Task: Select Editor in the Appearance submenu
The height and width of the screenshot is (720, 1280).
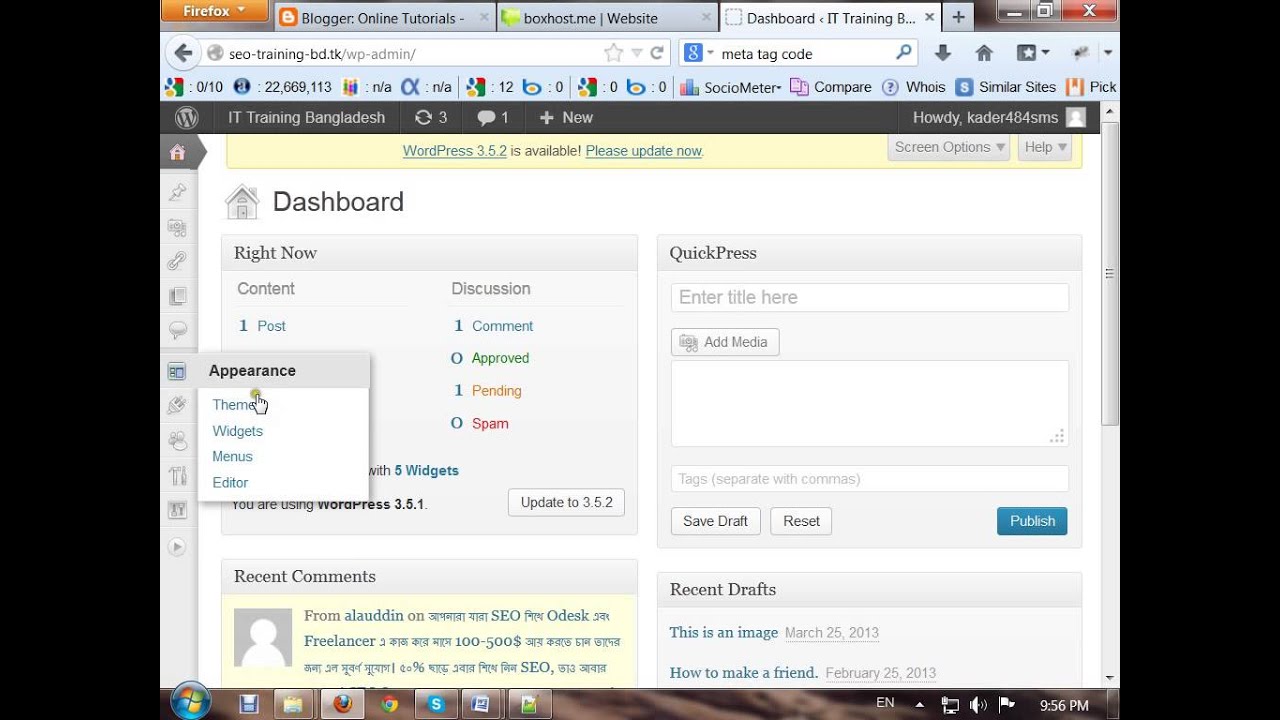Action: [x=230, y=482]
